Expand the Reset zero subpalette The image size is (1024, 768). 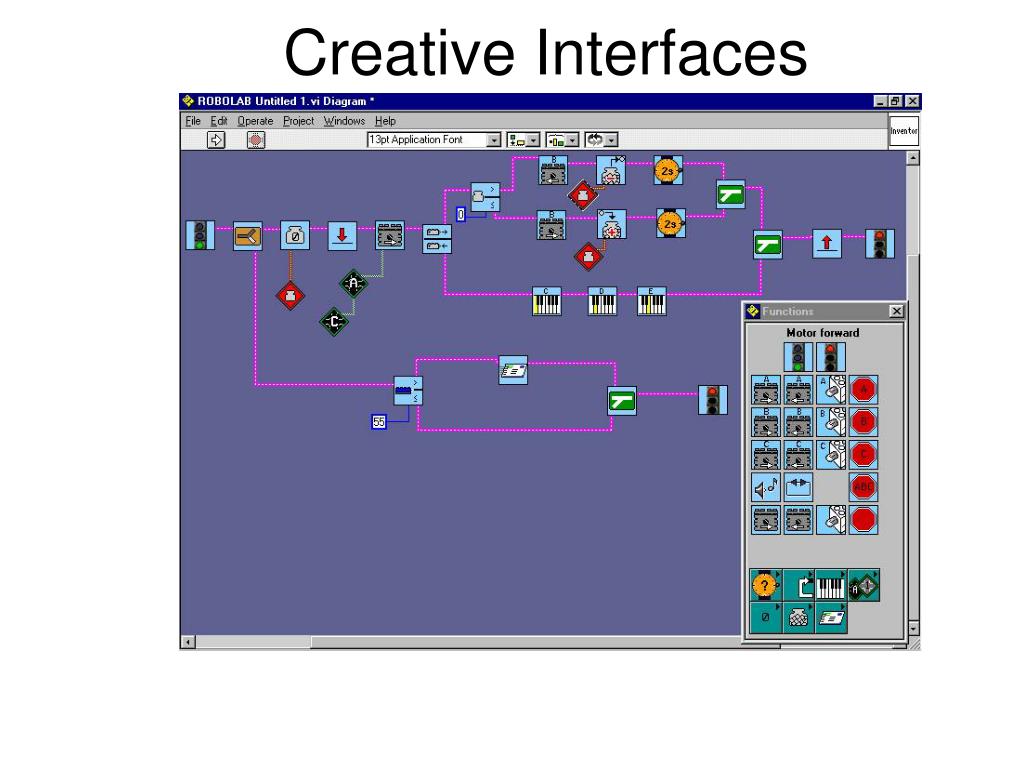(765, 618)
